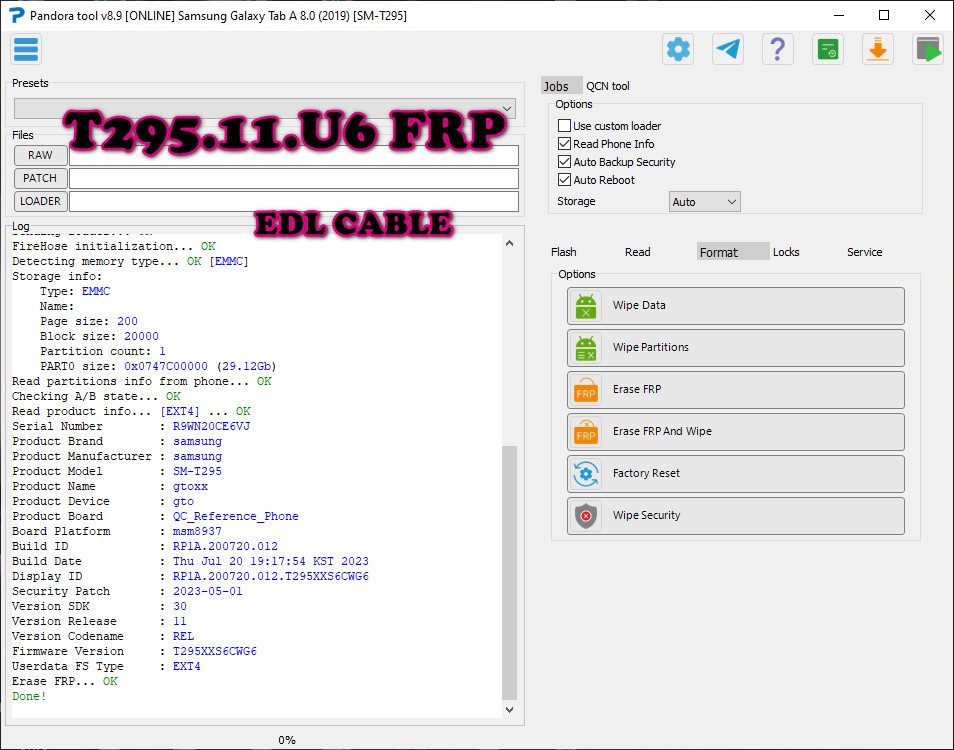Click the green history card icon
Image resolution: width=954 pixels, height=750 pixels.
tap(827, 48)
